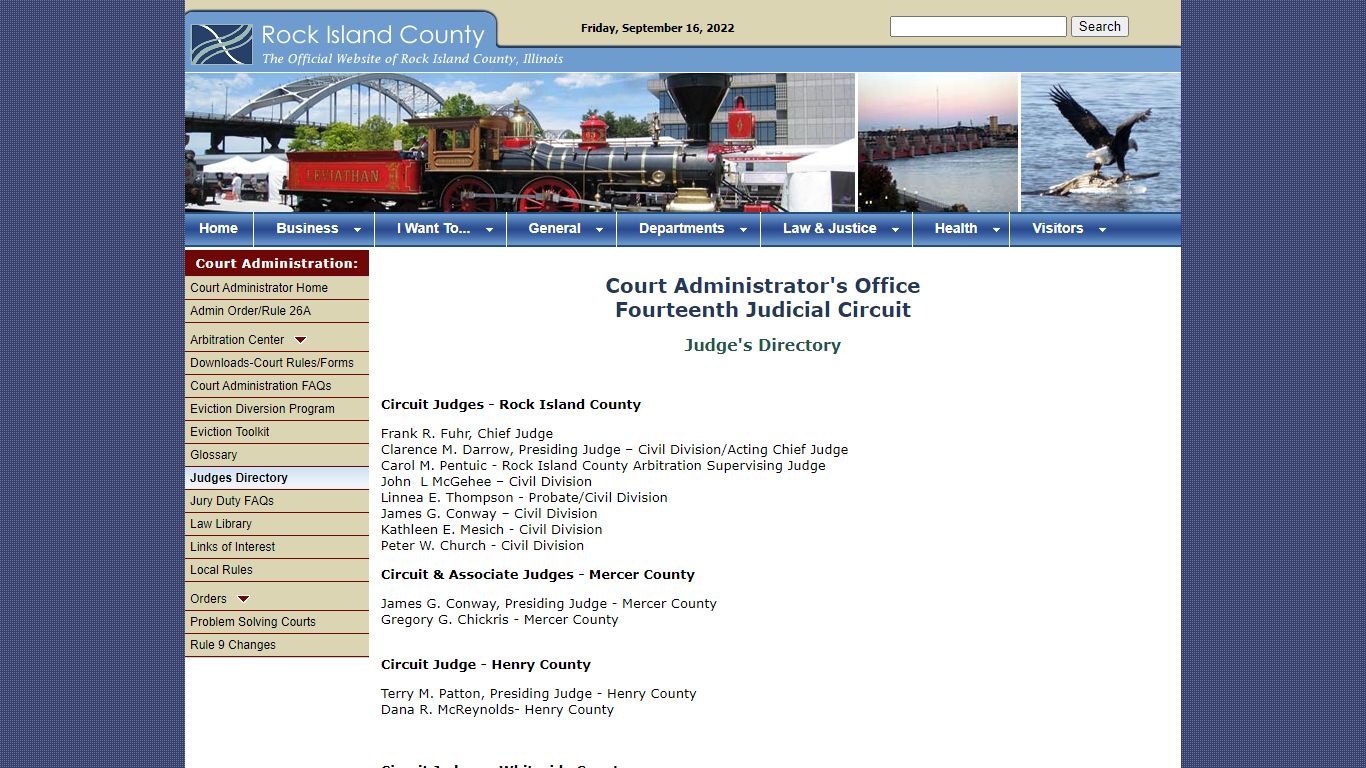
Task: Open Jury Duty FAQs link
Action: pyautogui.click(x=277, y=501)
